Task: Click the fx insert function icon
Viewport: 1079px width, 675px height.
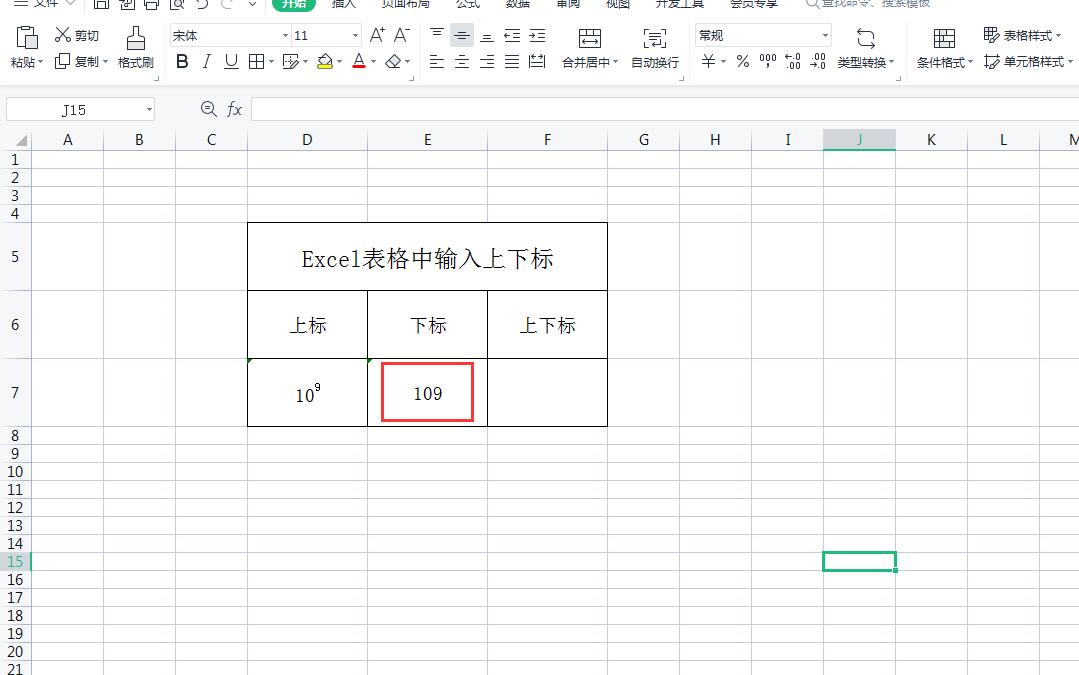Action: tap(234, 109)
